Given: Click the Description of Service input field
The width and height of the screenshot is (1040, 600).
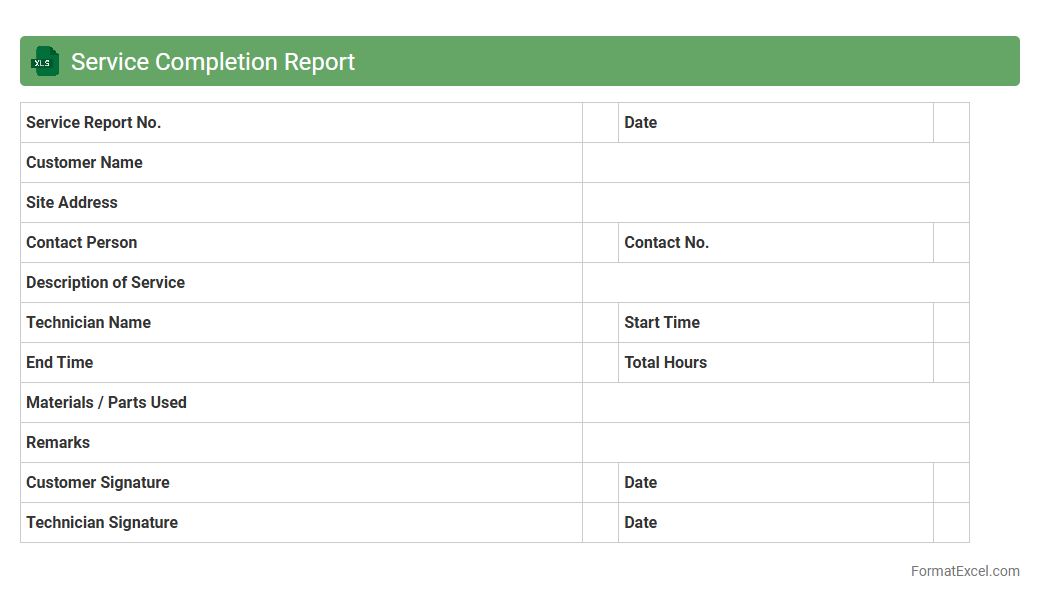Looking at the screenshot, I should pyautogui.click(x=775, y=282).
